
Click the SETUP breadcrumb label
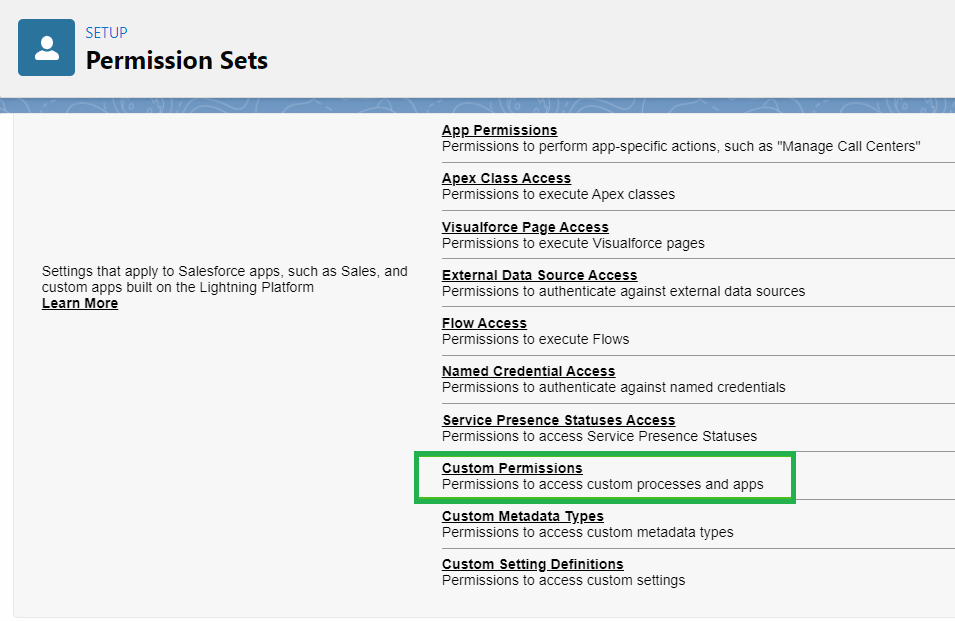point(107,32)
